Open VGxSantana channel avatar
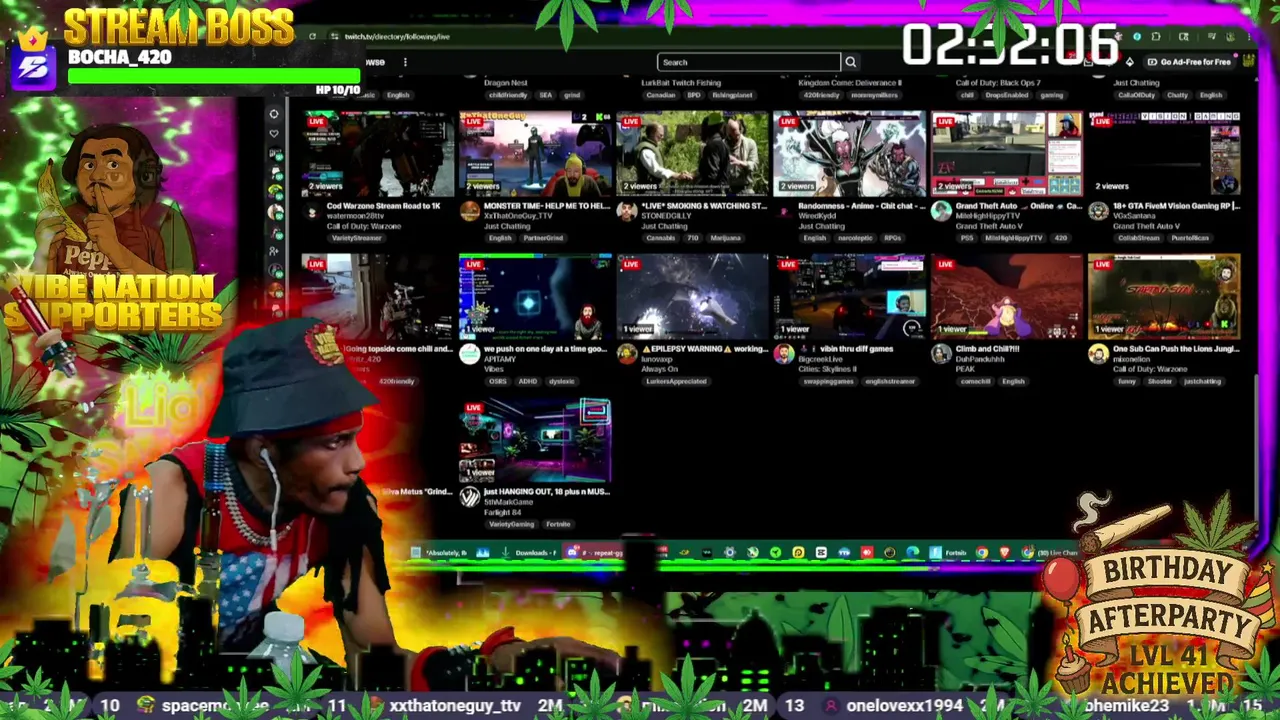 click(1098, 211)
